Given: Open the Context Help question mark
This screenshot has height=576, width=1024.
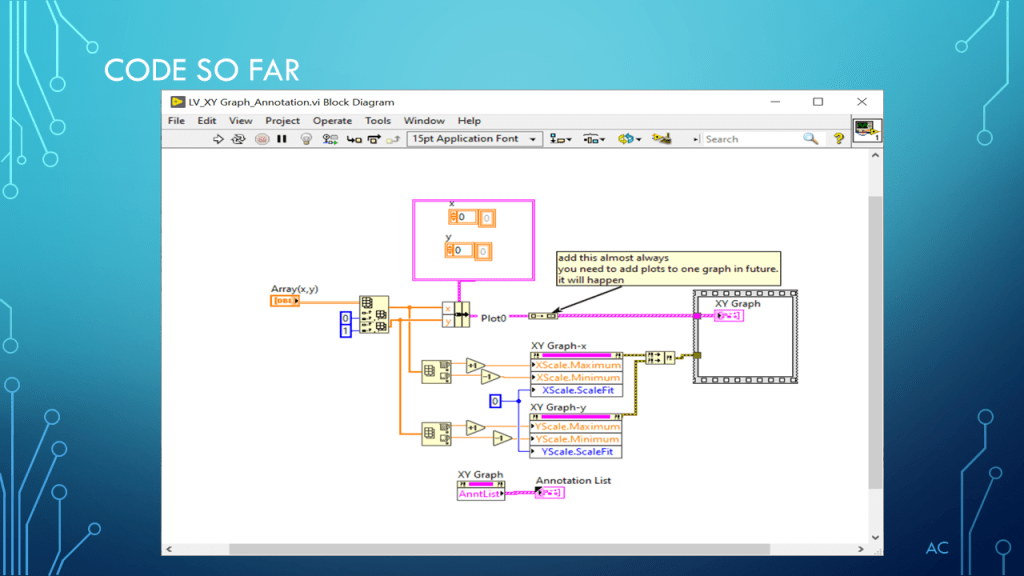Looking at the screenshot, I should pos(838,140).
